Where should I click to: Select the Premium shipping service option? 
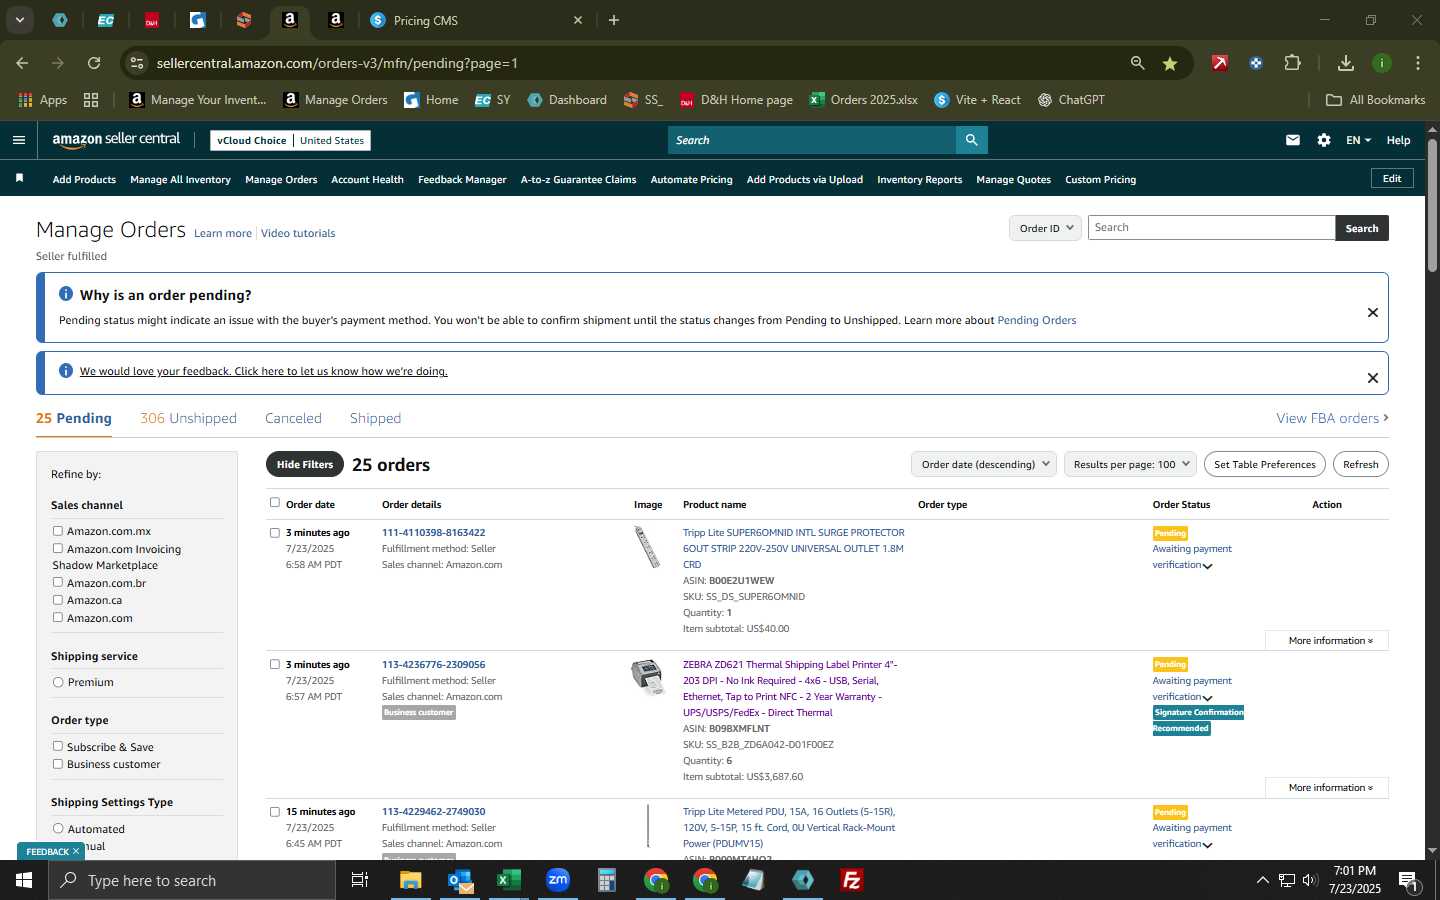pyautogui.click(x=58, y=682)
